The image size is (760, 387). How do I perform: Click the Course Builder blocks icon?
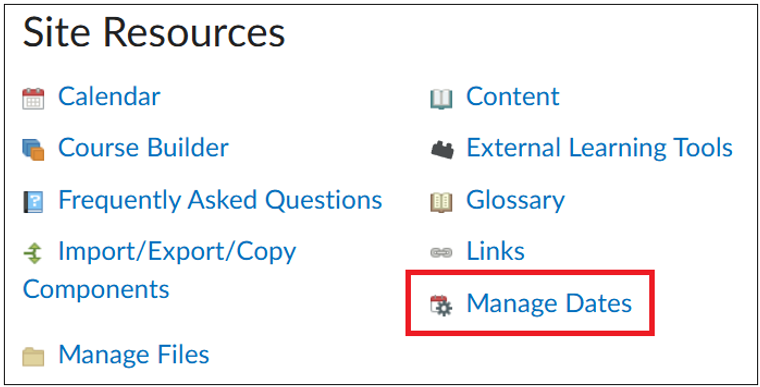[x=33, y=149]
